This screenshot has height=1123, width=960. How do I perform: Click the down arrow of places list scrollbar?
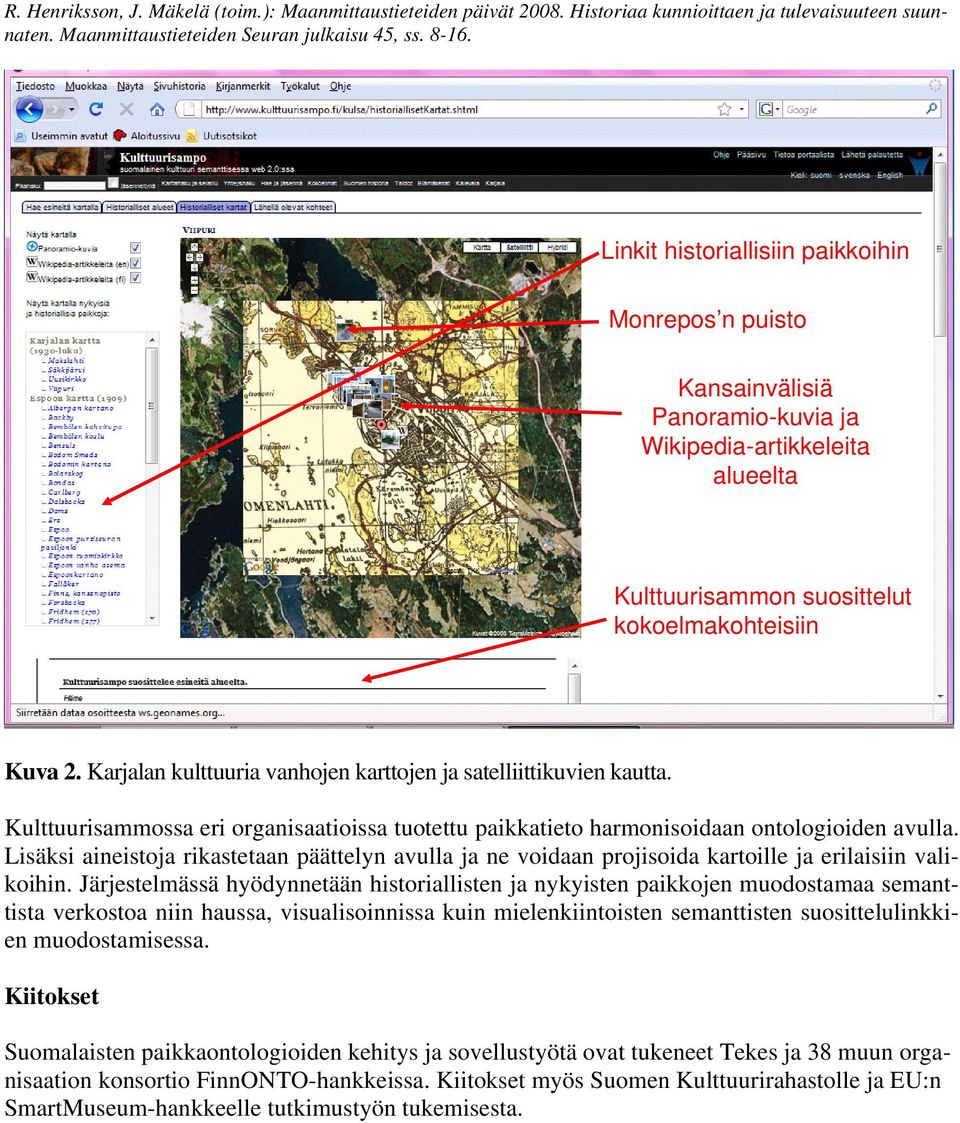[x=152, y=618]
